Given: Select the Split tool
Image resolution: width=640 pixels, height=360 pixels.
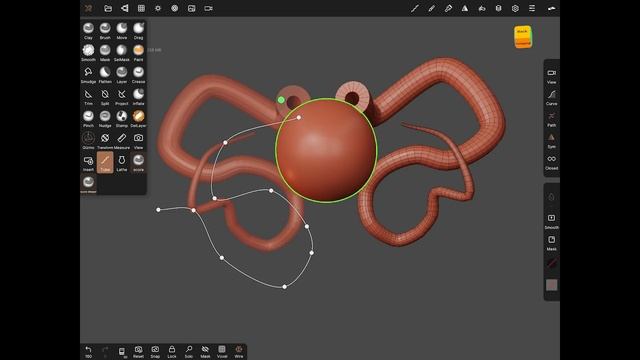Looking at the screenshot, I should (105, 97).
